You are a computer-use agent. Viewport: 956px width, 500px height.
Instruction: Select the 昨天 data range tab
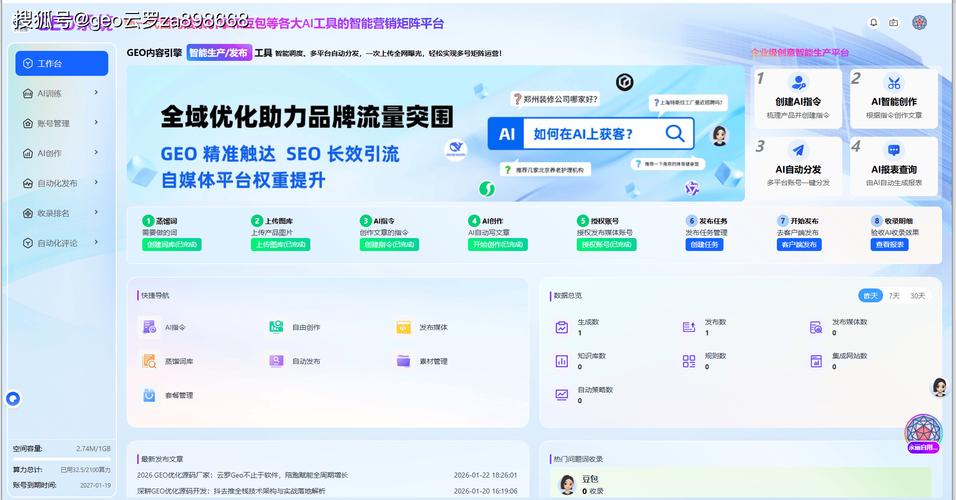click(x=870, y=295)
